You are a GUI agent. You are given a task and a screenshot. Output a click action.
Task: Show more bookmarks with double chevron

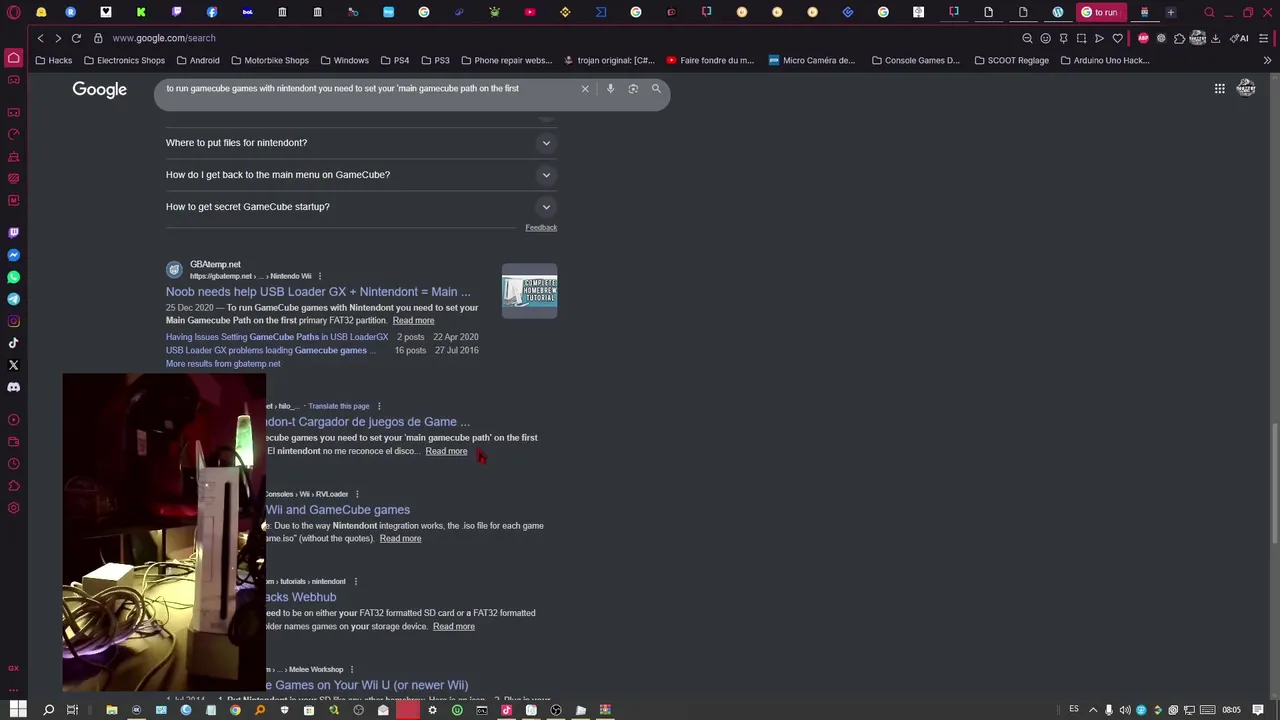click(x=1267, y=60)
